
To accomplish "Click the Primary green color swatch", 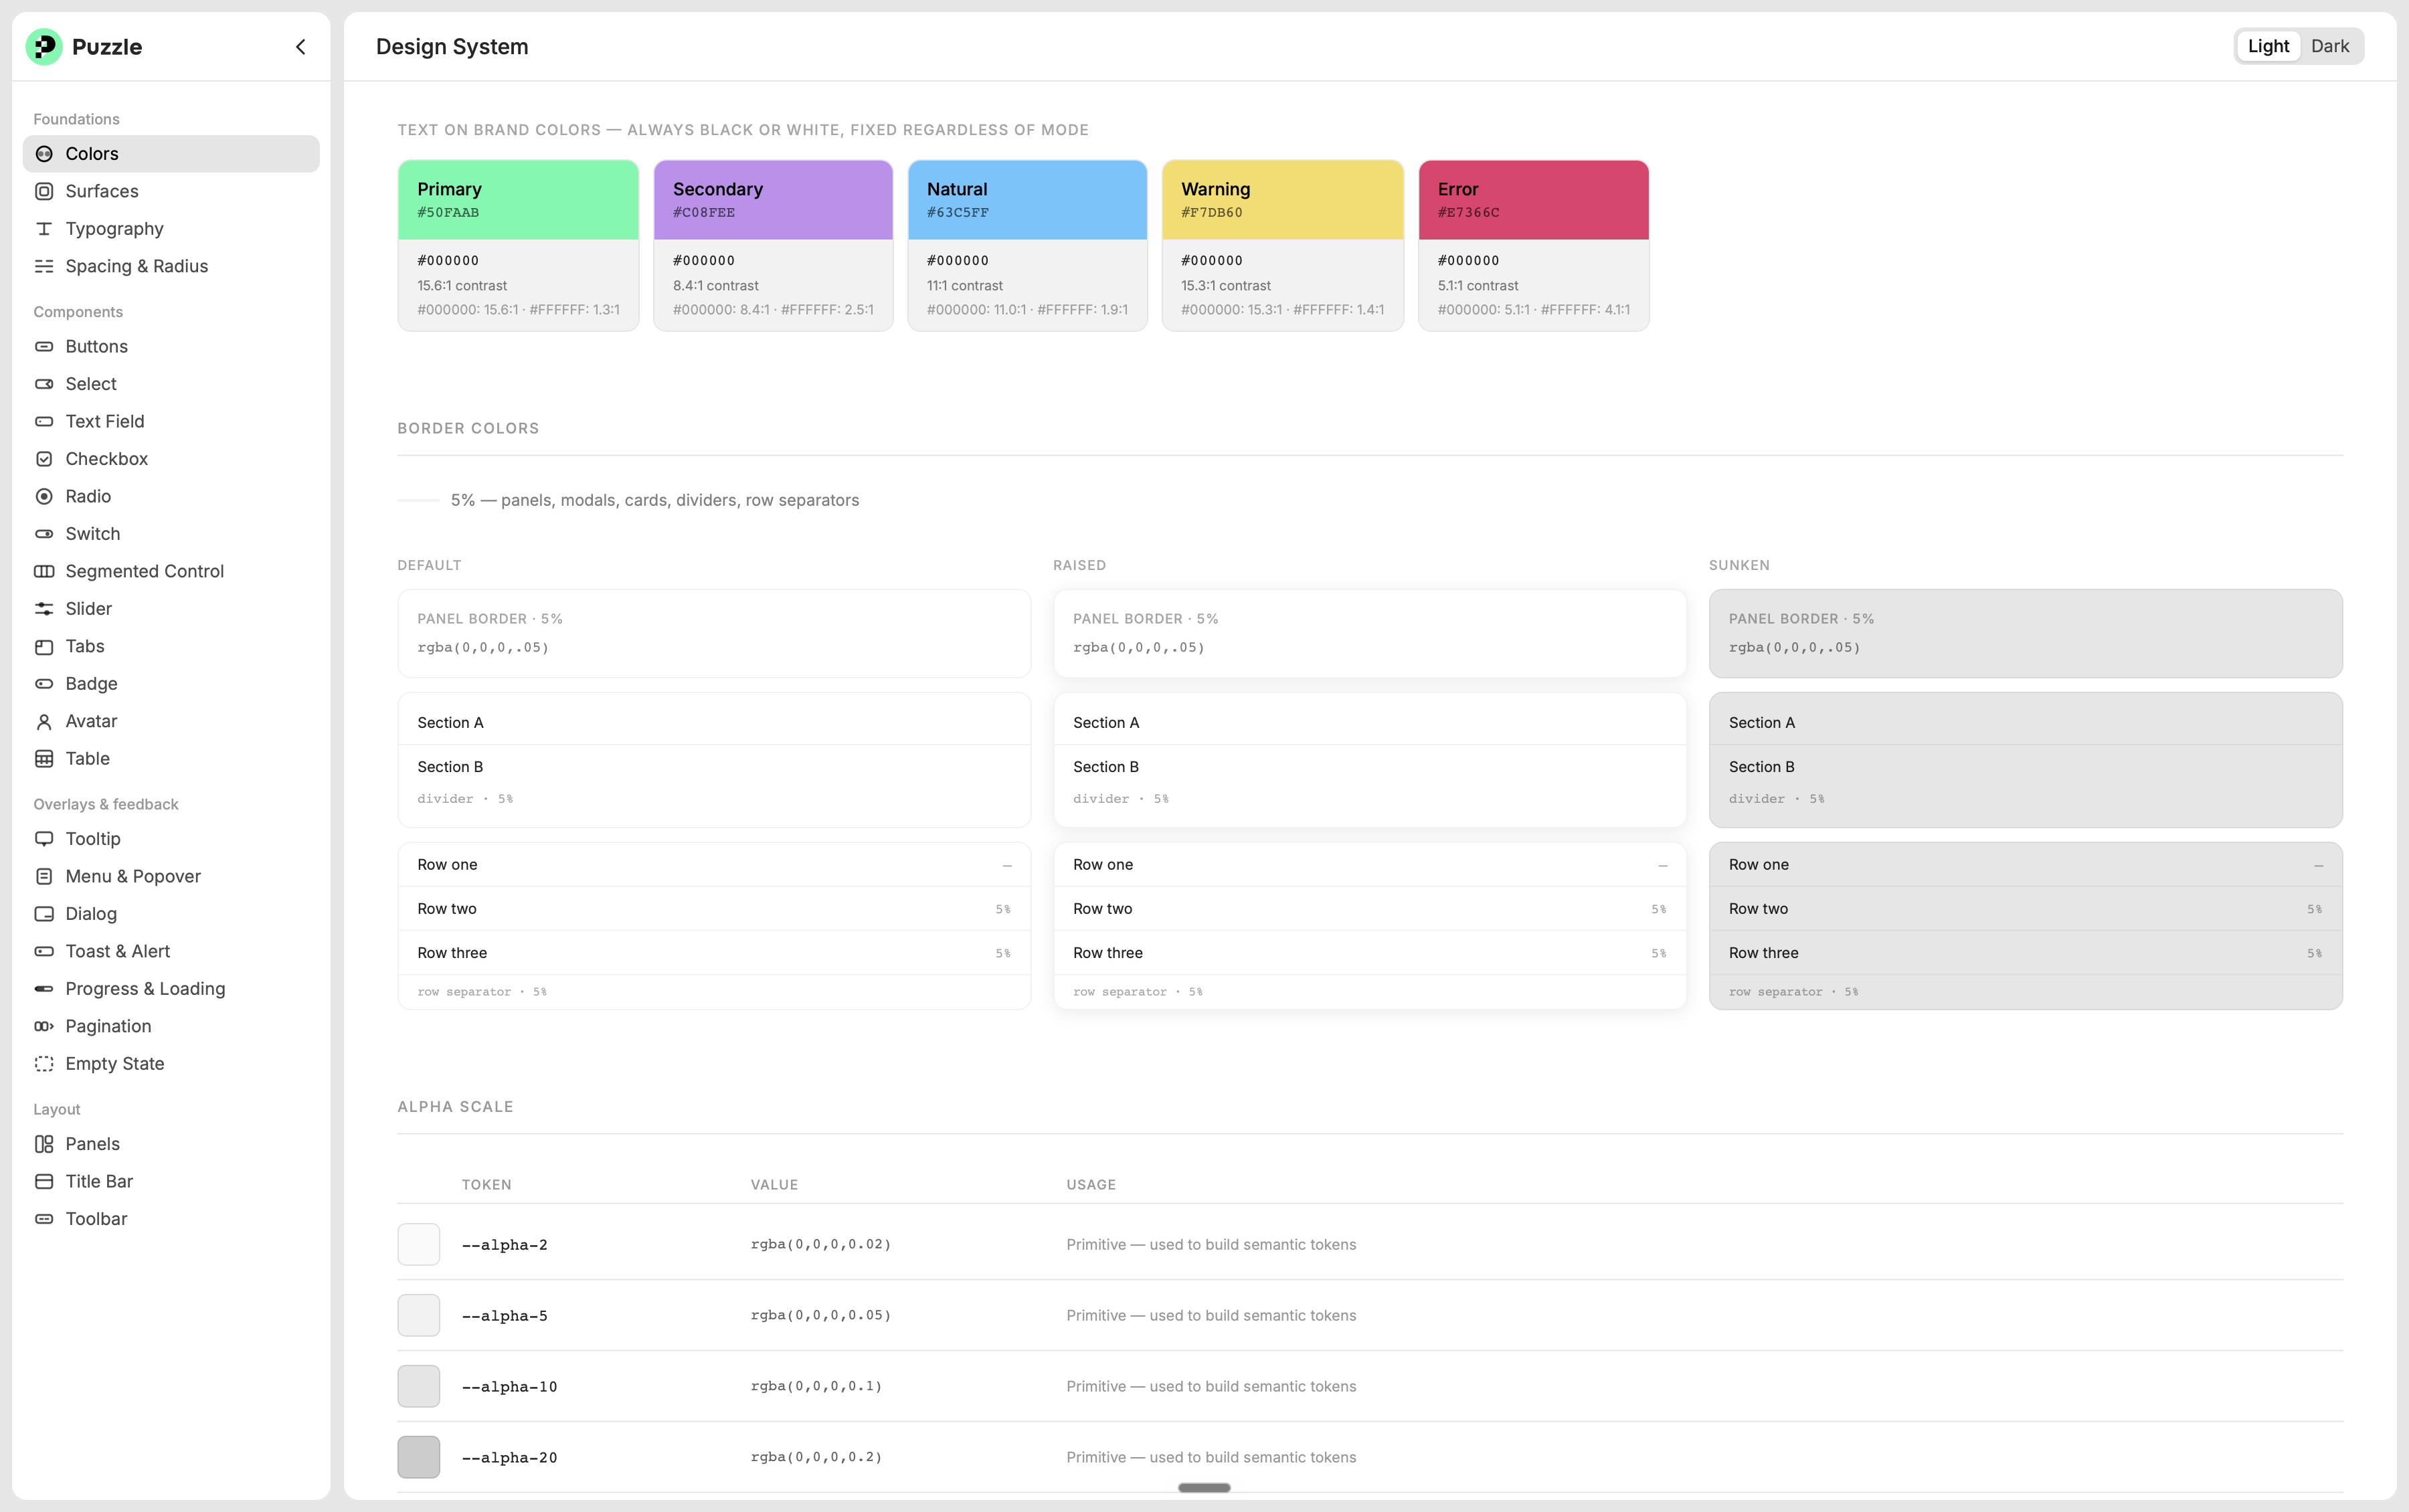I will [518, 200].
